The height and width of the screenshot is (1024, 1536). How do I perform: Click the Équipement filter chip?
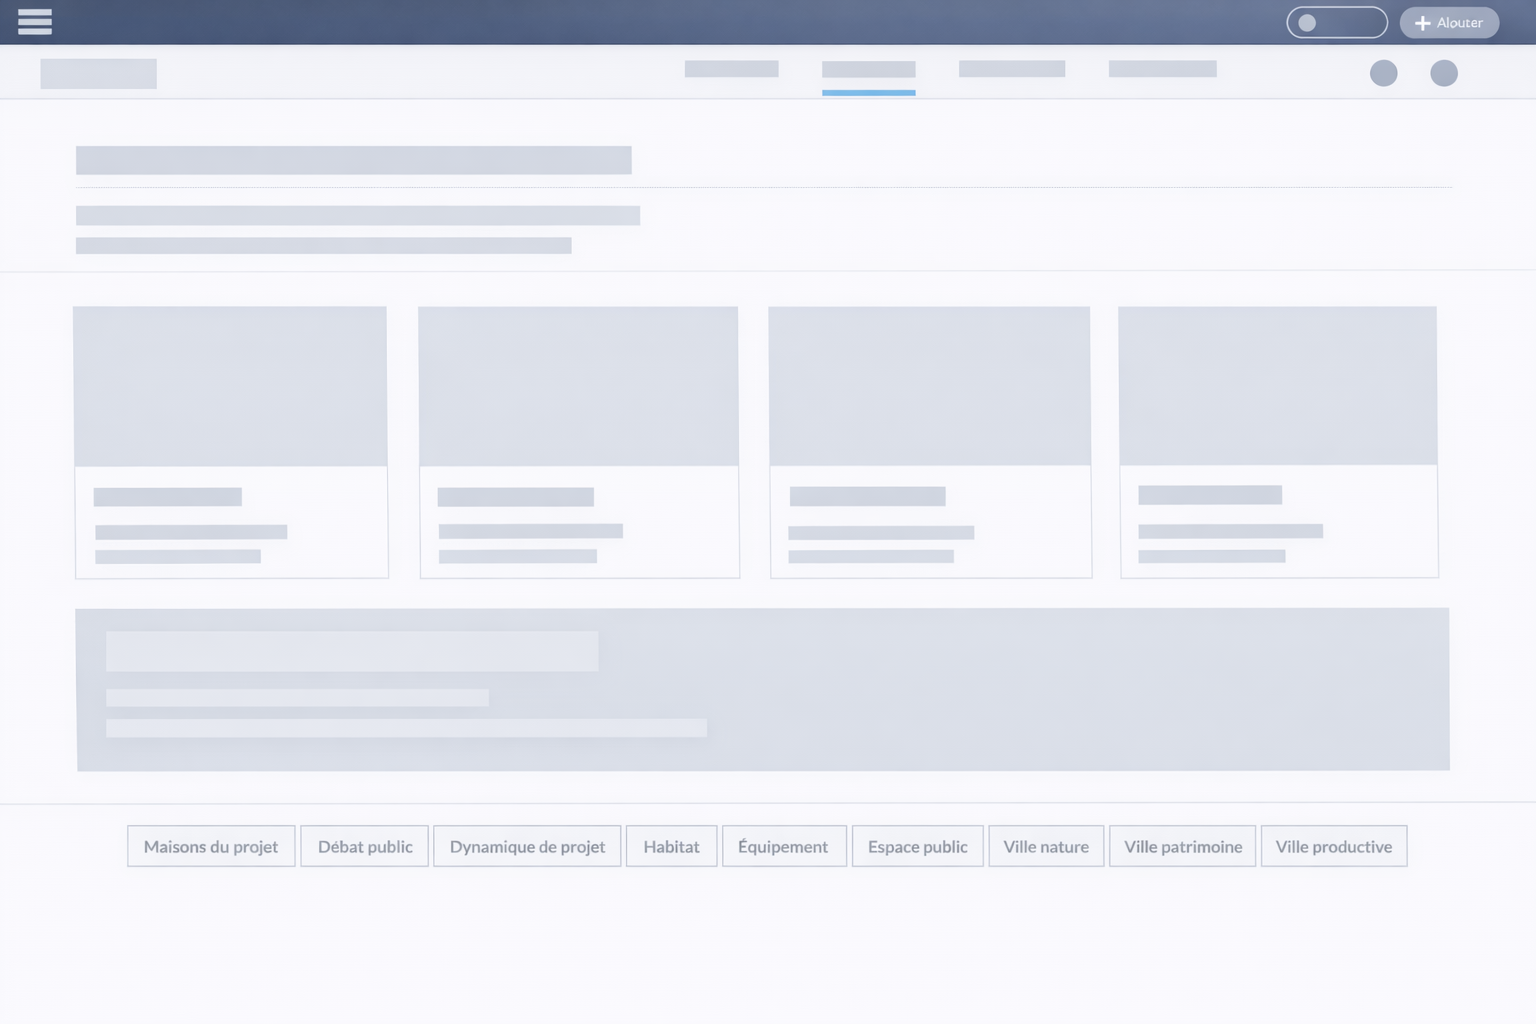(x=784, y=846)
